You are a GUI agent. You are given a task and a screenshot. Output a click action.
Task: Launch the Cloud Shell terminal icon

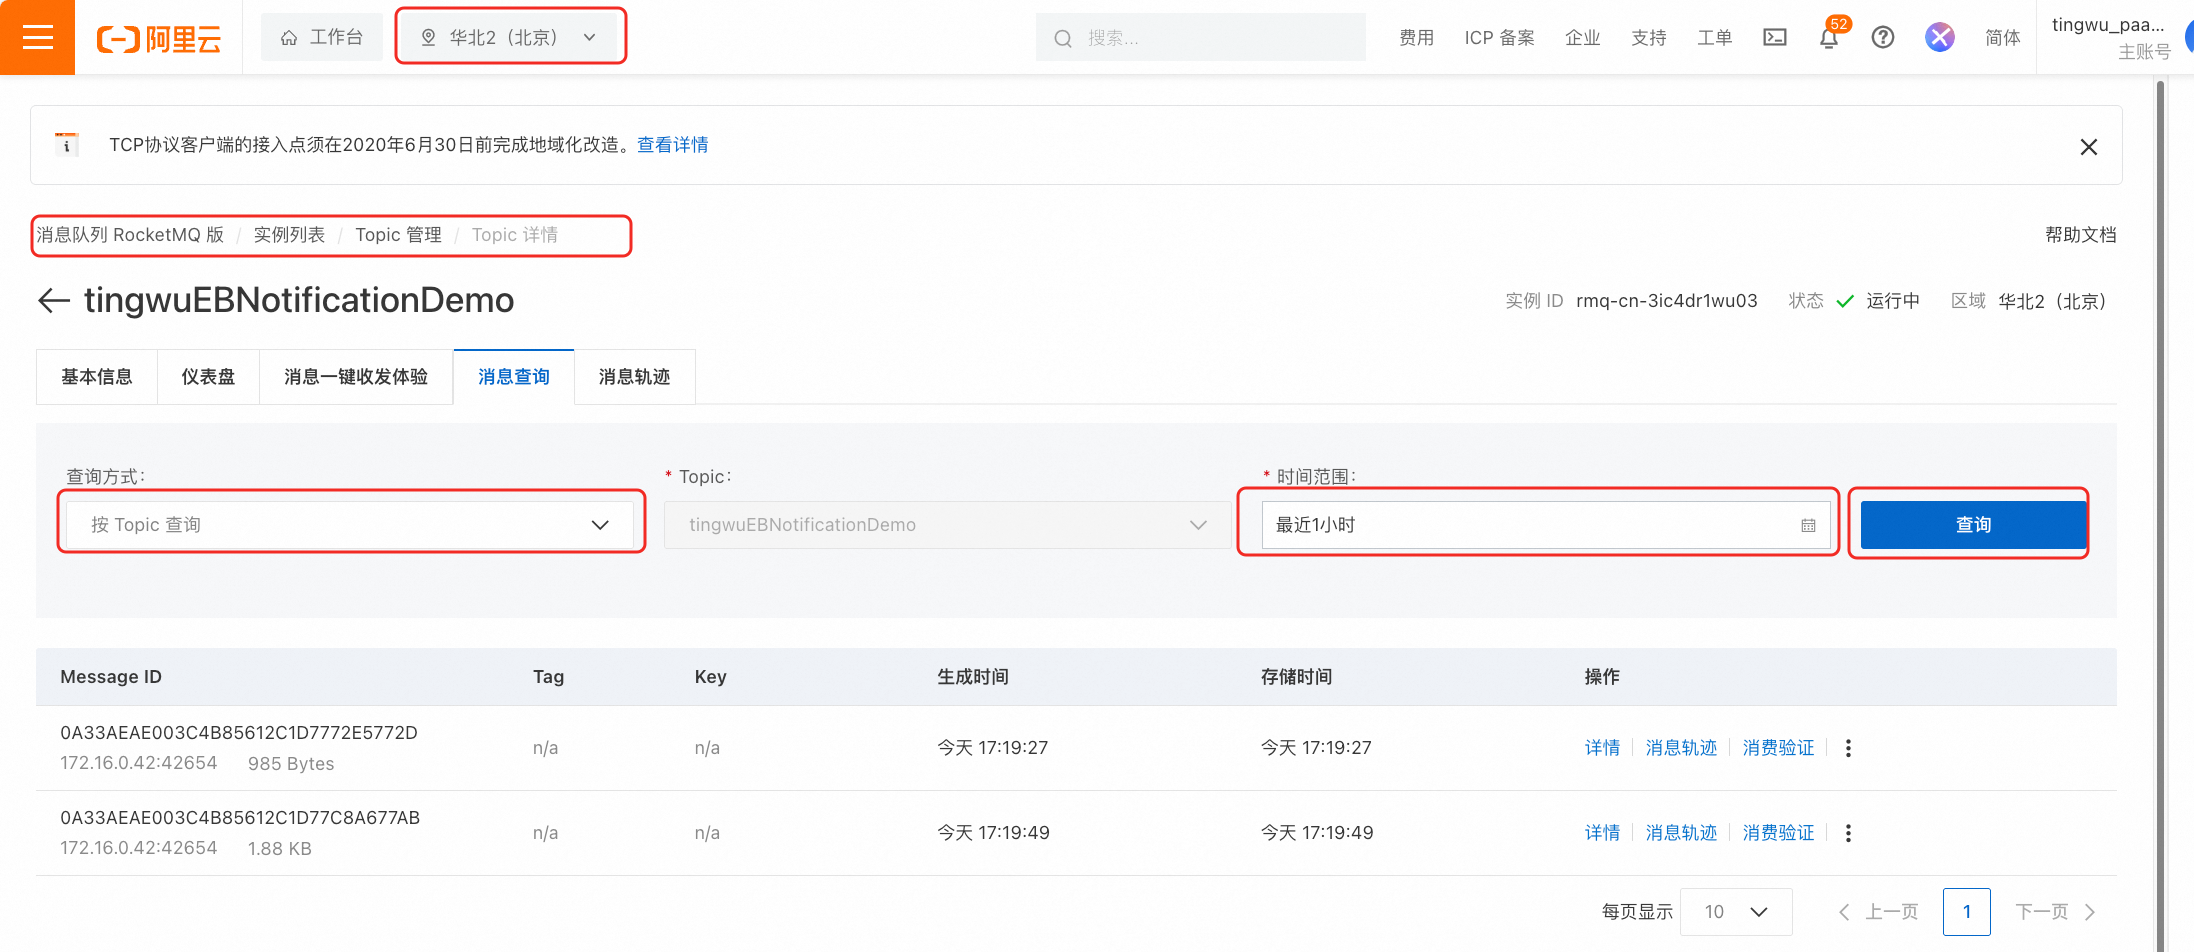[1775, 38]
